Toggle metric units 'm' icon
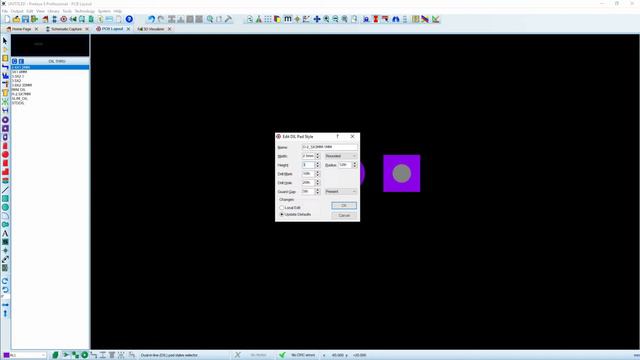Viewport: 640px width, 360px height. click(x=288, y=19)
